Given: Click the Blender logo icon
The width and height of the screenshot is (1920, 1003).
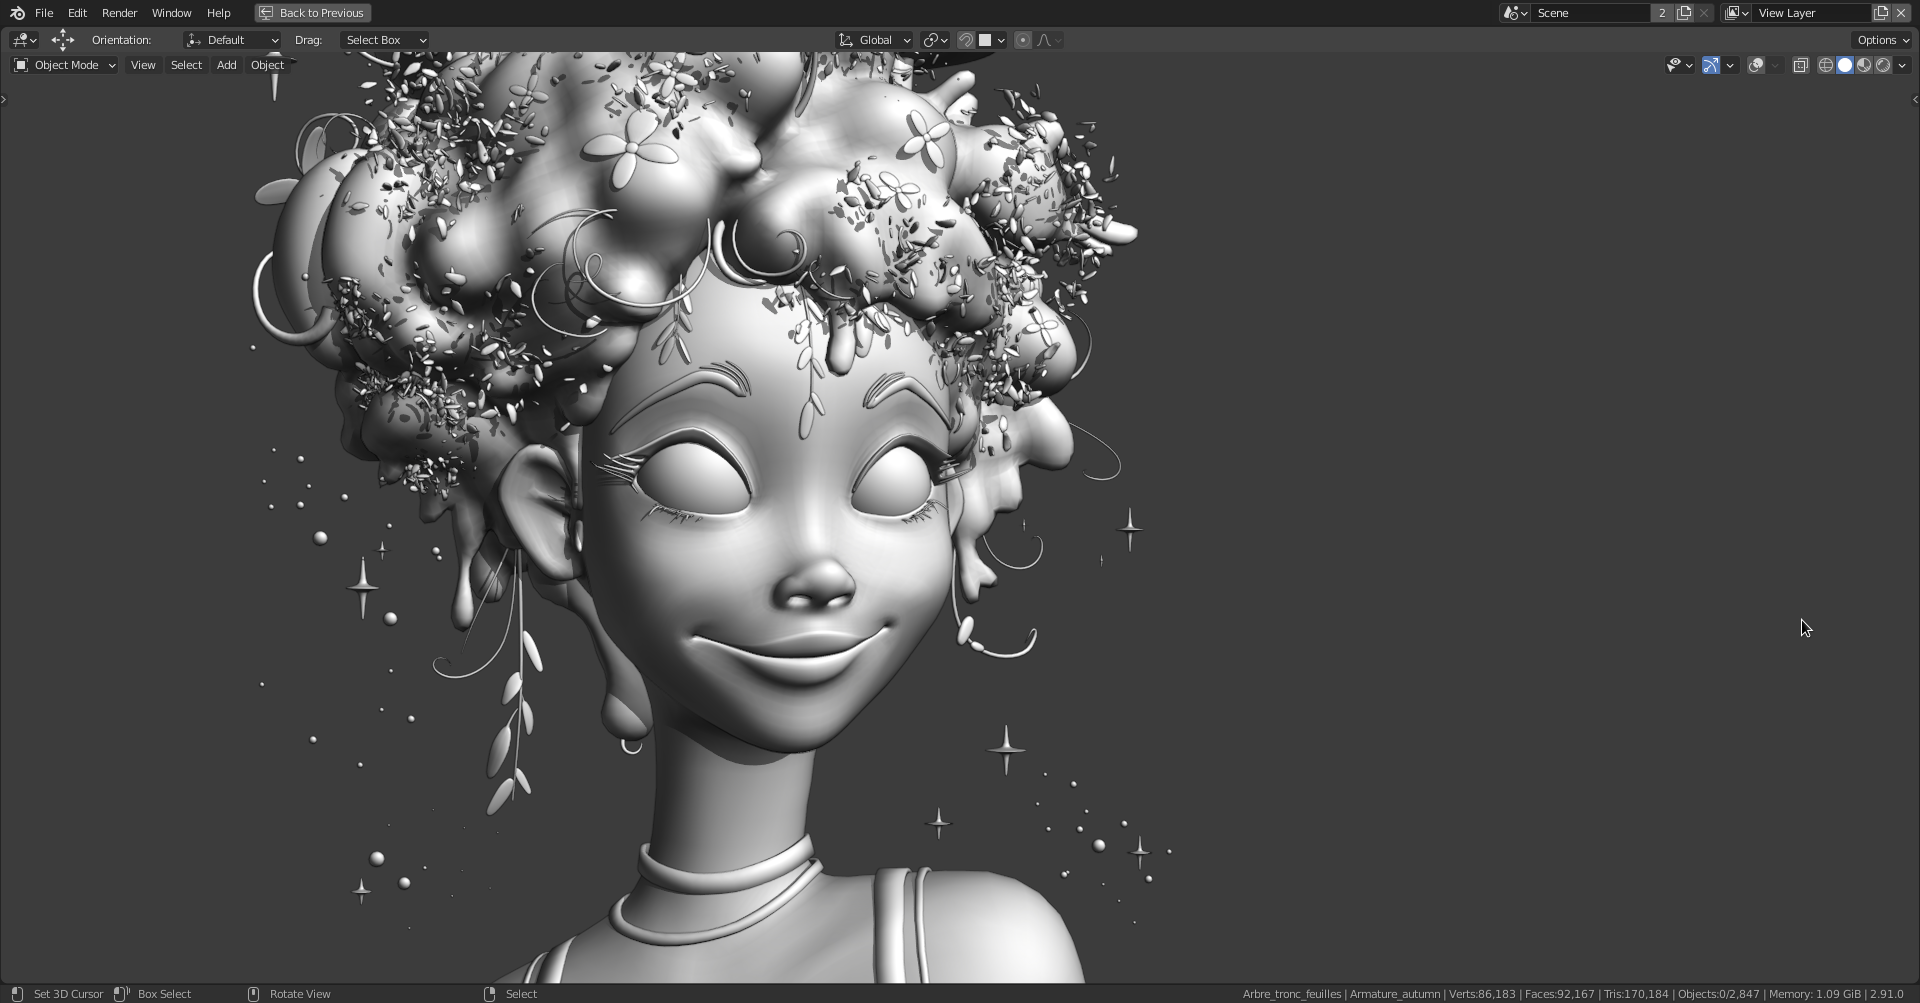Looking at the screenshot, I should (17, 13).
